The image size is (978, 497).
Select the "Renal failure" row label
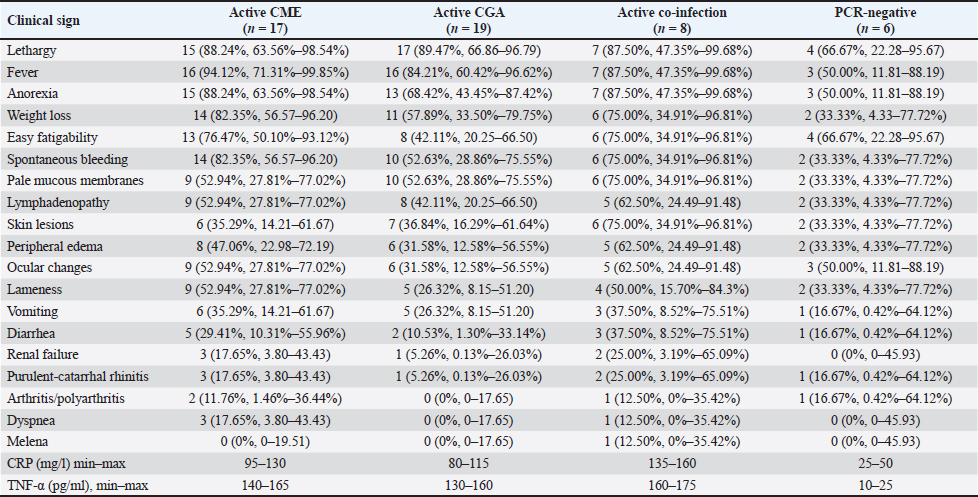click(38, 354)
